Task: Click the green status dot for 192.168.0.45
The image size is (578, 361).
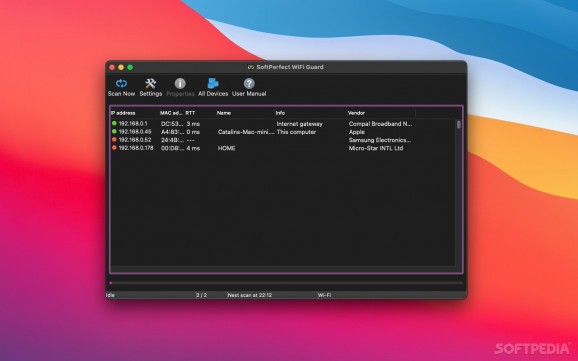Action: click(x=114, y=132)
